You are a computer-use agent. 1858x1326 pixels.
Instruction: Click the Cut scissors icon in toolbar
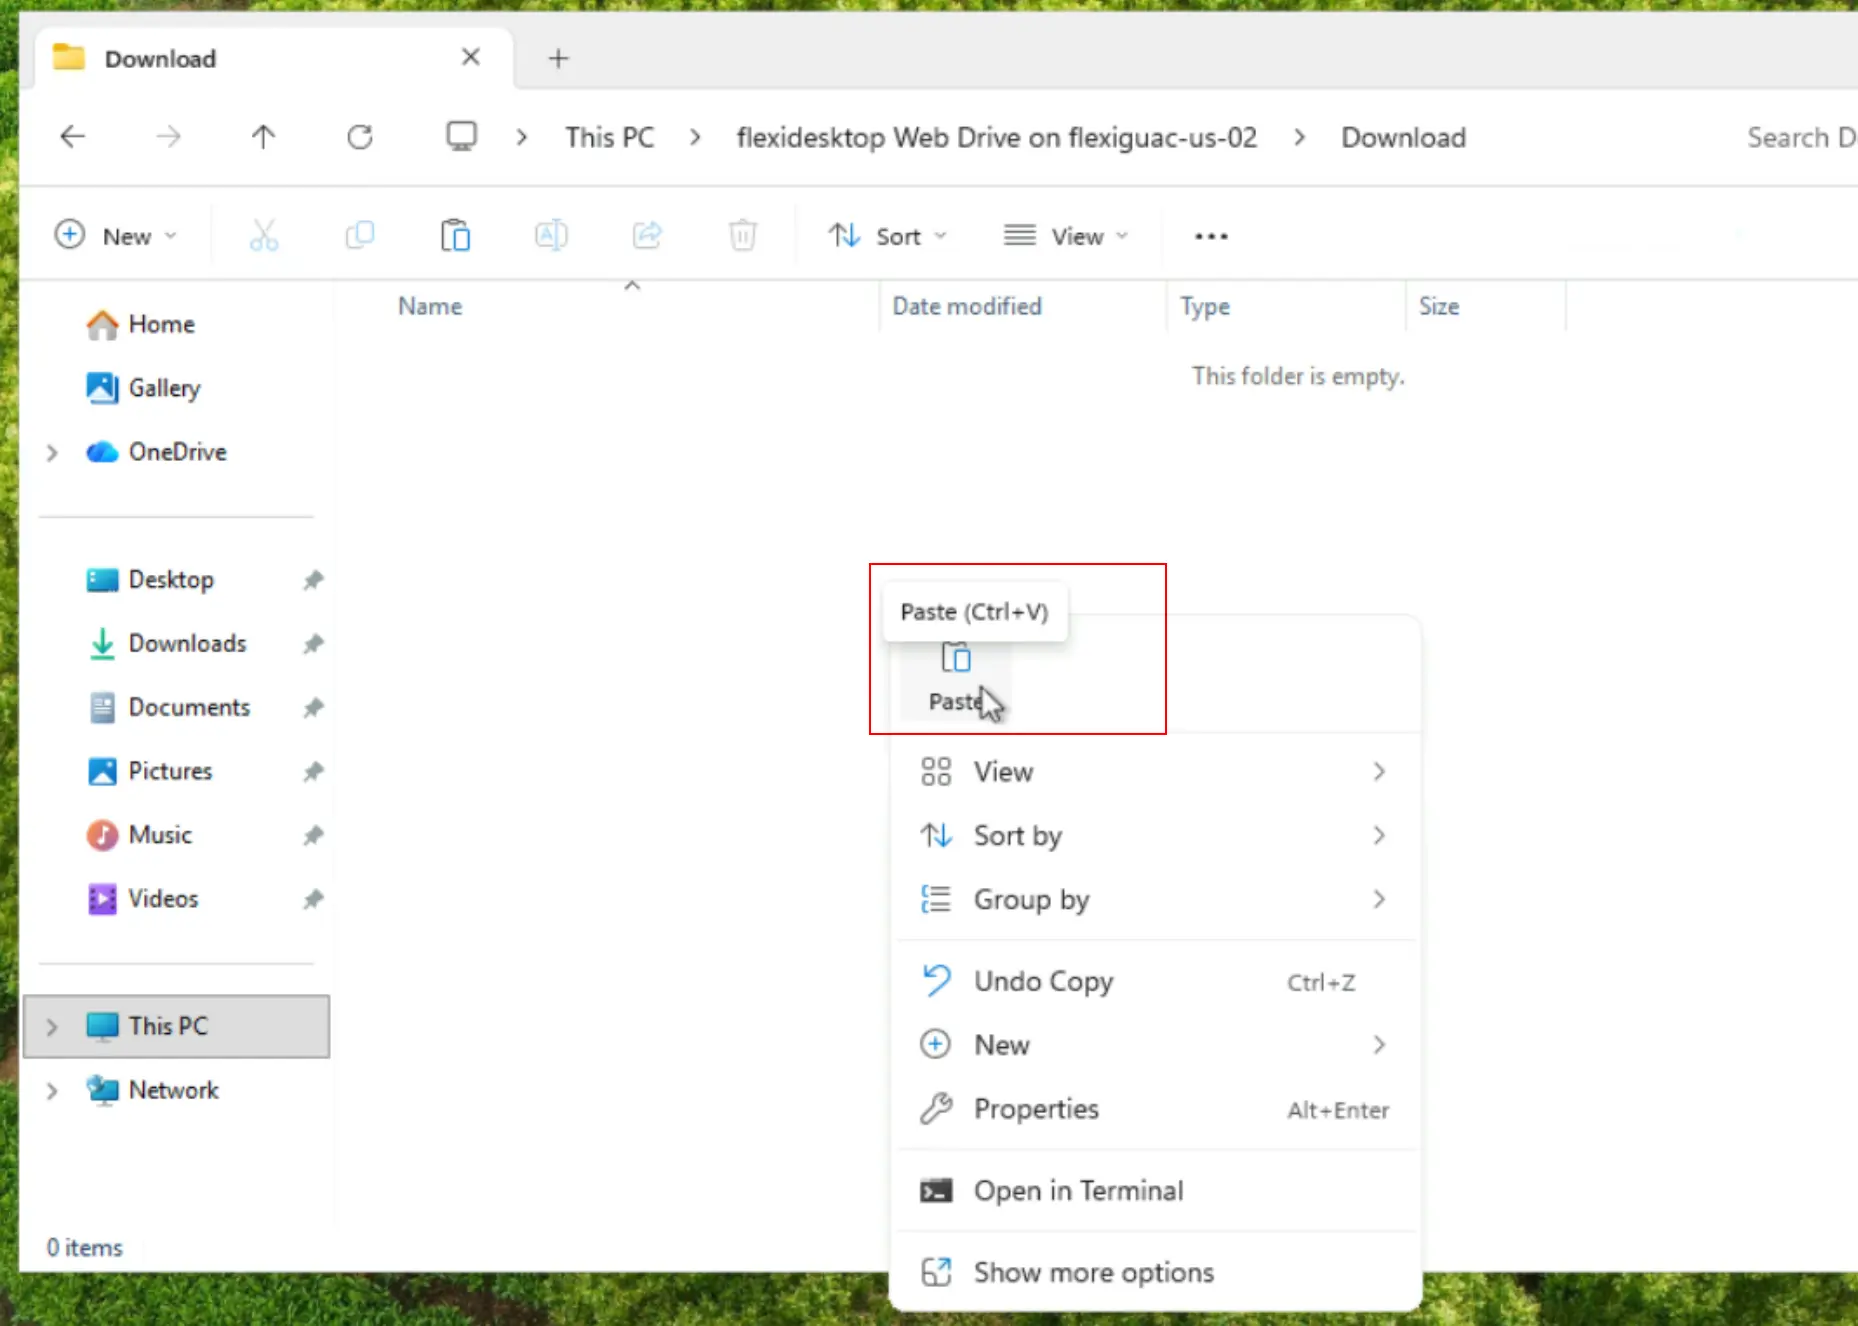264,236
